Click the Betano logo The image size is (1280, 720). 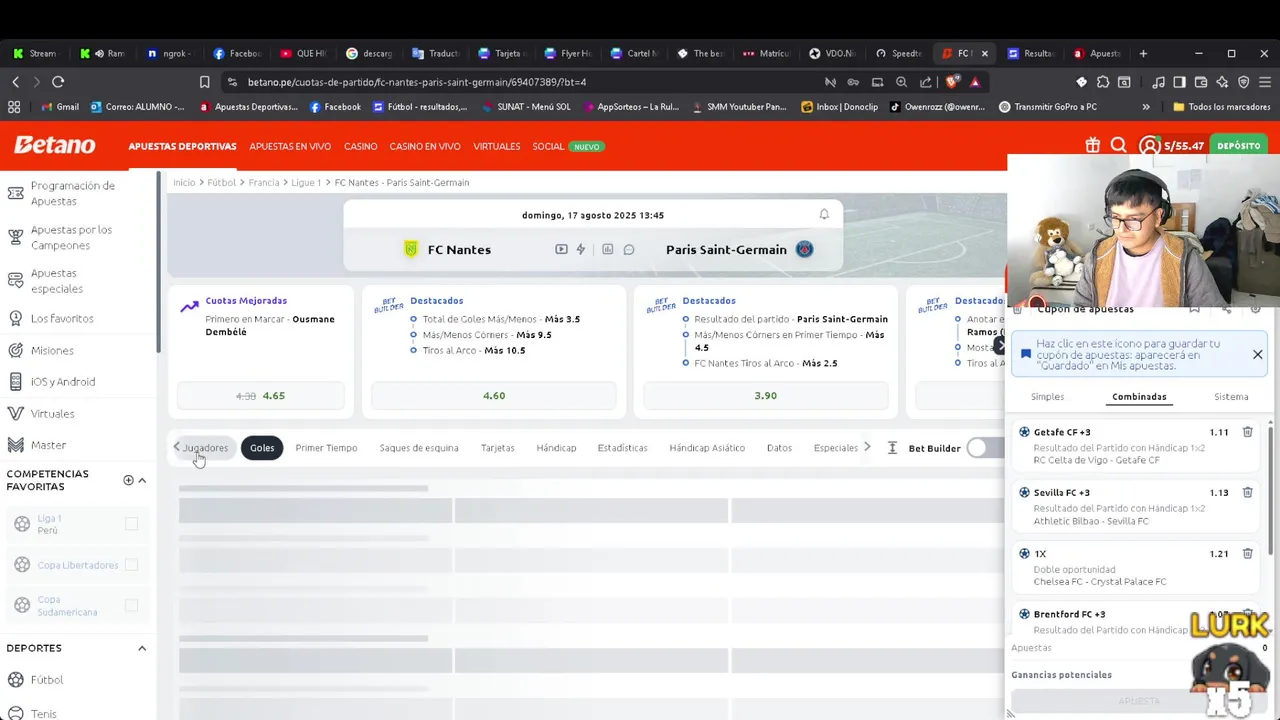55,146
